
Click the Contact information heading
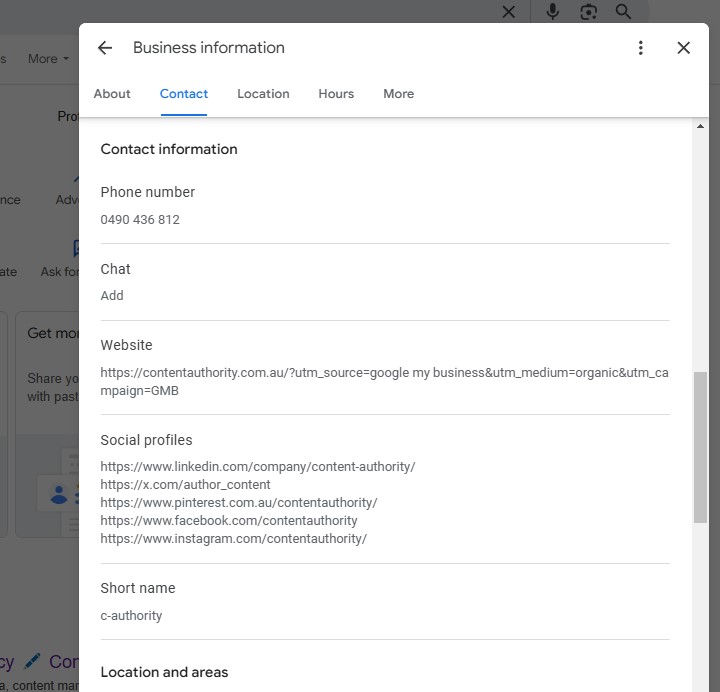coord(169,149)
